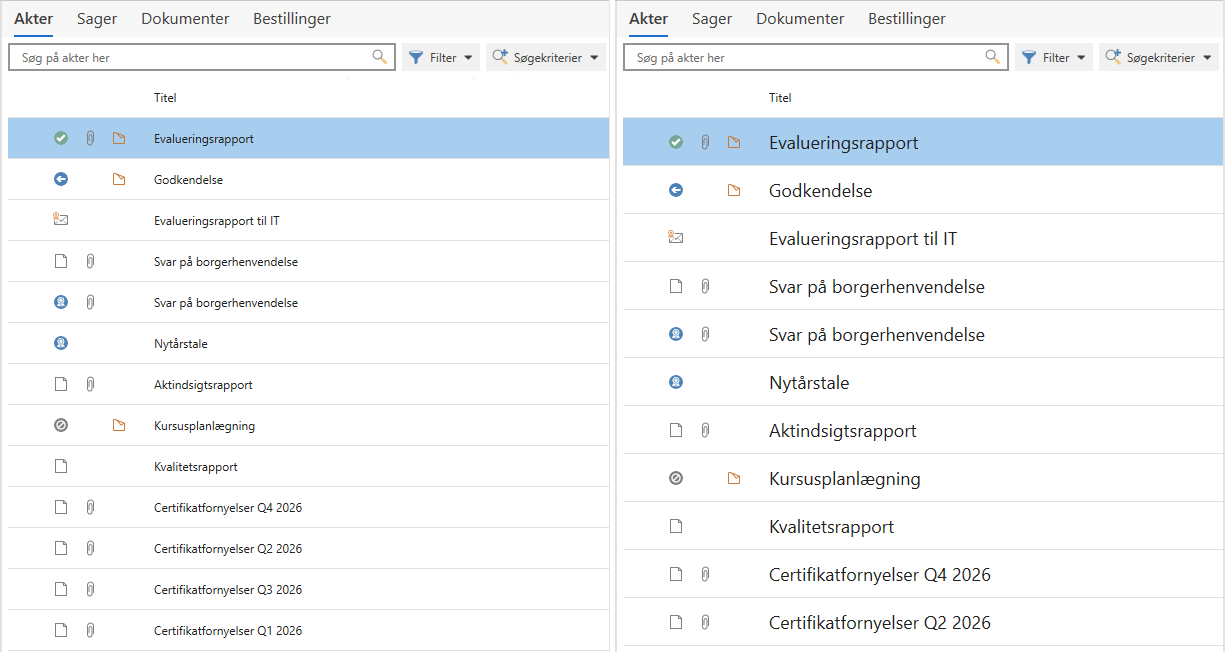Click the paperclip attachment icon on Aktindsigtsrapport
This screenshot has width=1225, height=652.
click(x=90, y=383)
